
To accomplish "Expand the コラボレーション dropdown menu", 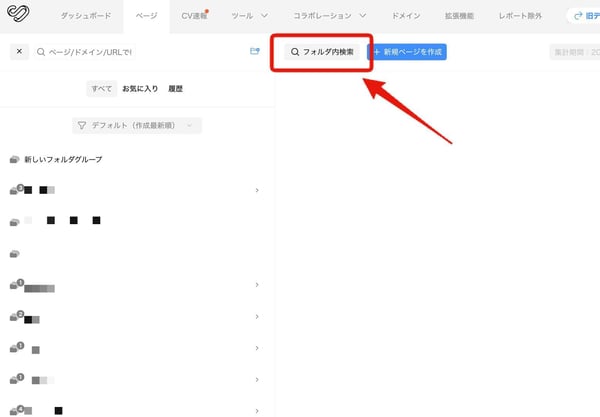I will [x=329, y=16].
